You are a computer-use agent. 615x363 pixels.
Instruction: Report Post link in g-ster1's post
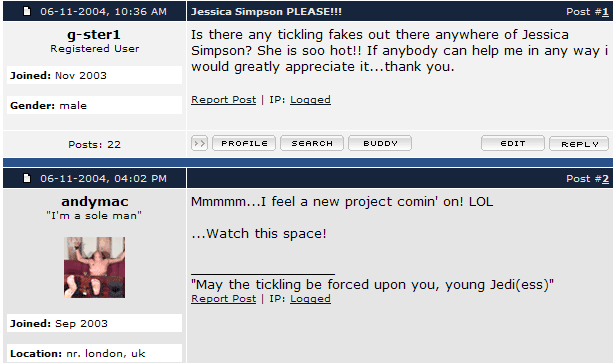[224, 100]
